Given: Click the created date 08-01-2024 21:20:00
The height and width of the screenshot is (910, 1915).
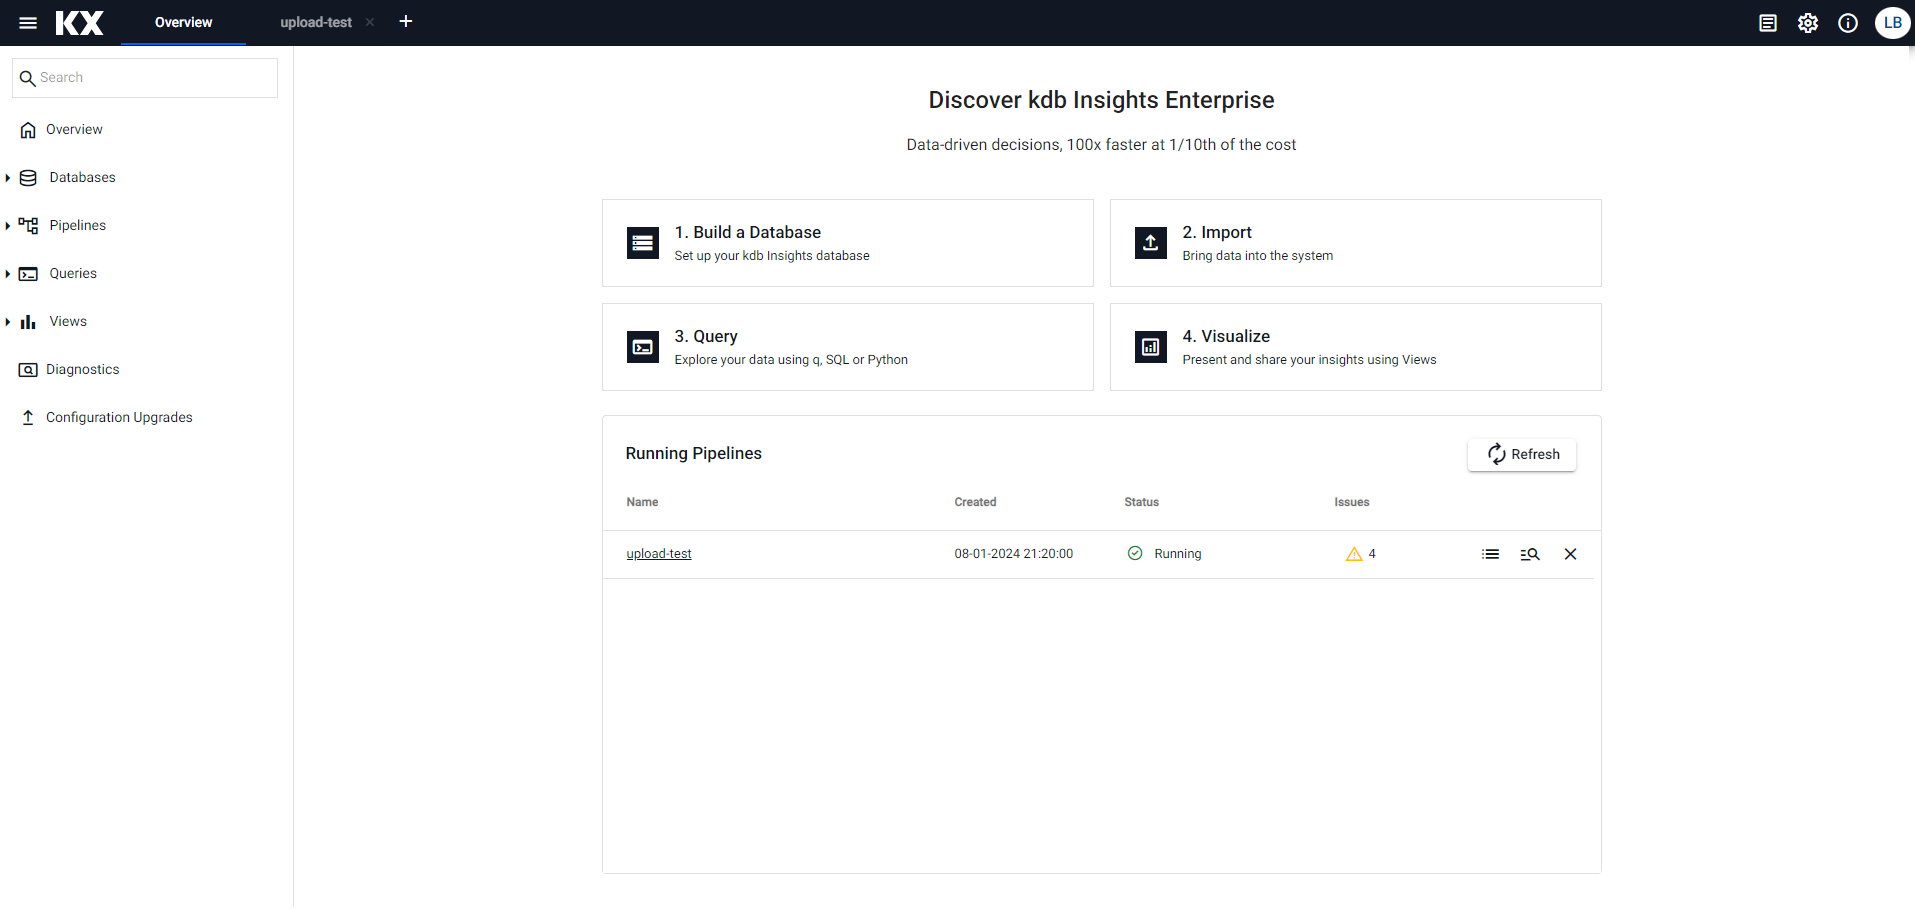Looking at the screenshot, I should (x=1013, y=554).
